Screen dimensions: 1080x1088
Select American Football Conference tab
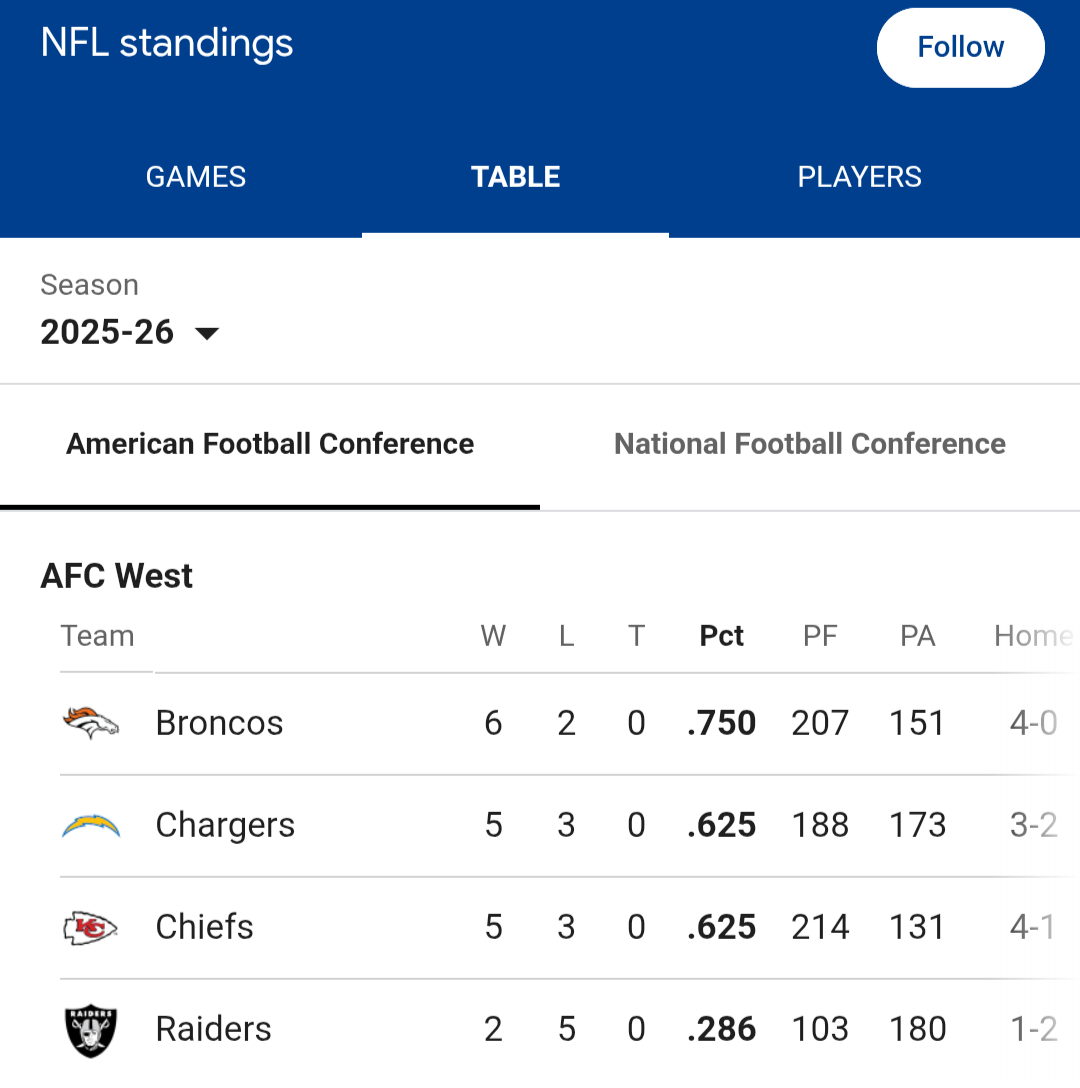(270, 444)
